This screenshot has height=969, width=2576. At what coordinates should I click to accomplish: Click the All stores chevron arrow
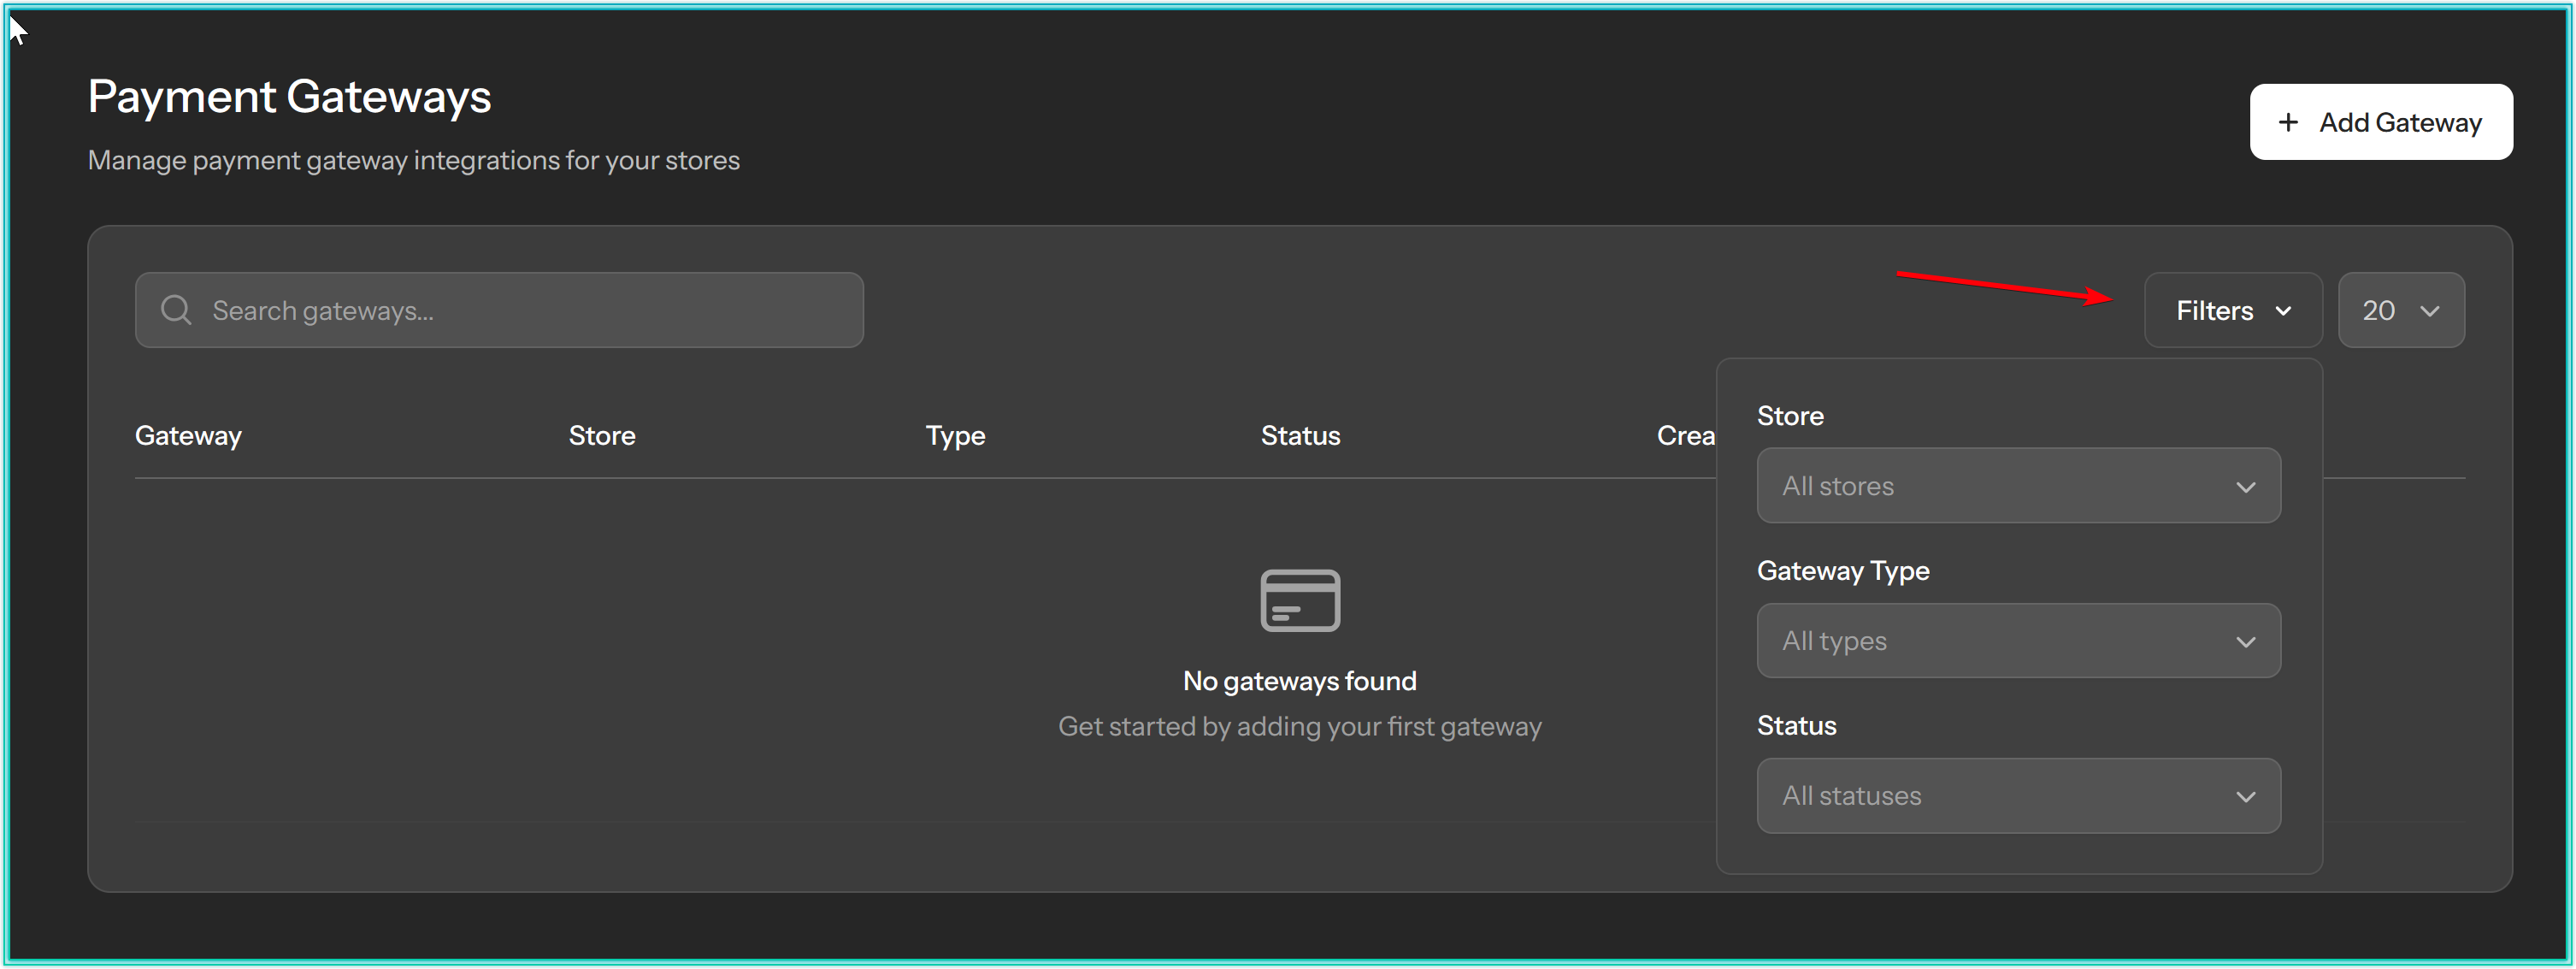[2246, 487]
